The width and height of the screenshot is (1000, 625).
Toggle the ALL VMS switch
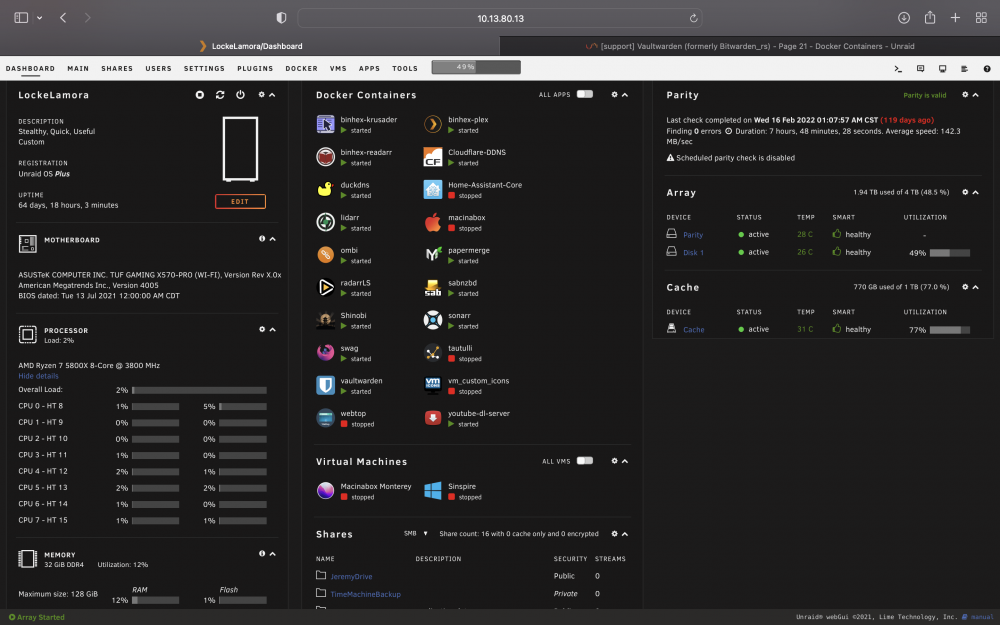coord(585,460)
